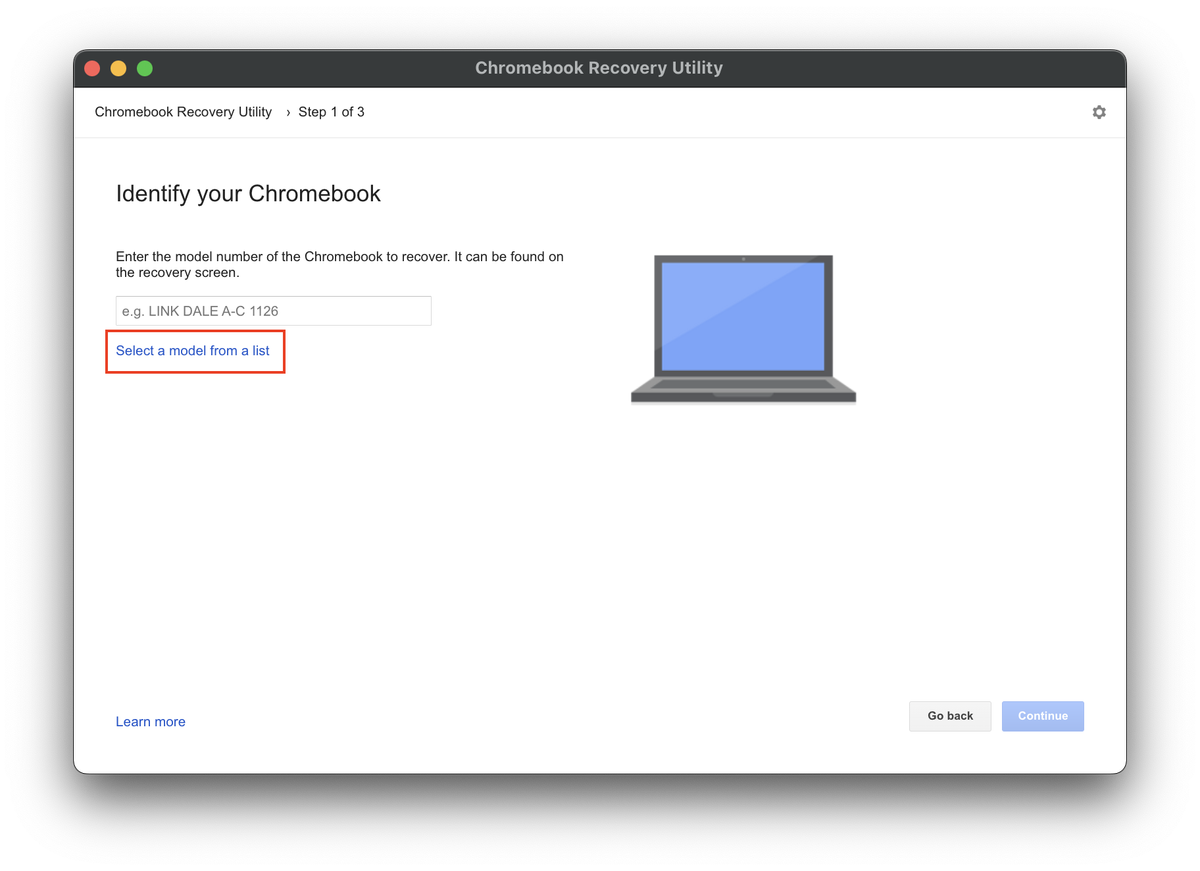Close the app with the red button

coord(92,68)
